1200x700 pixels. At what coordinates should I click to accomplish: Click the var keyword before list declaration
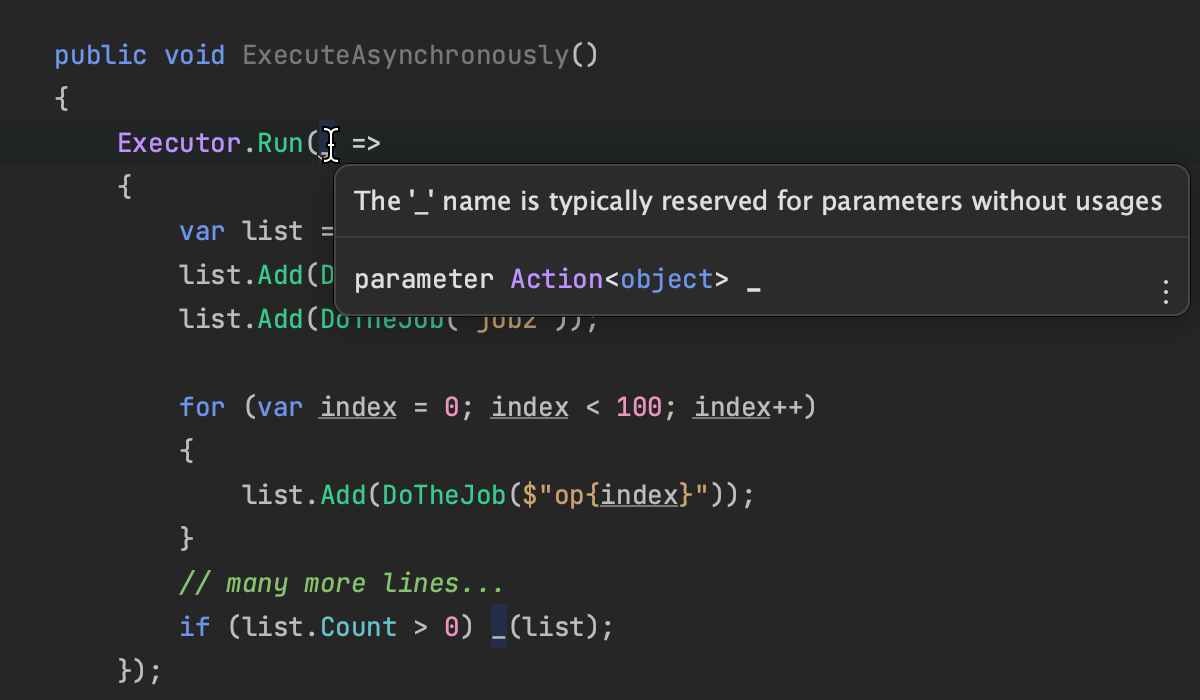click(202, 231)
